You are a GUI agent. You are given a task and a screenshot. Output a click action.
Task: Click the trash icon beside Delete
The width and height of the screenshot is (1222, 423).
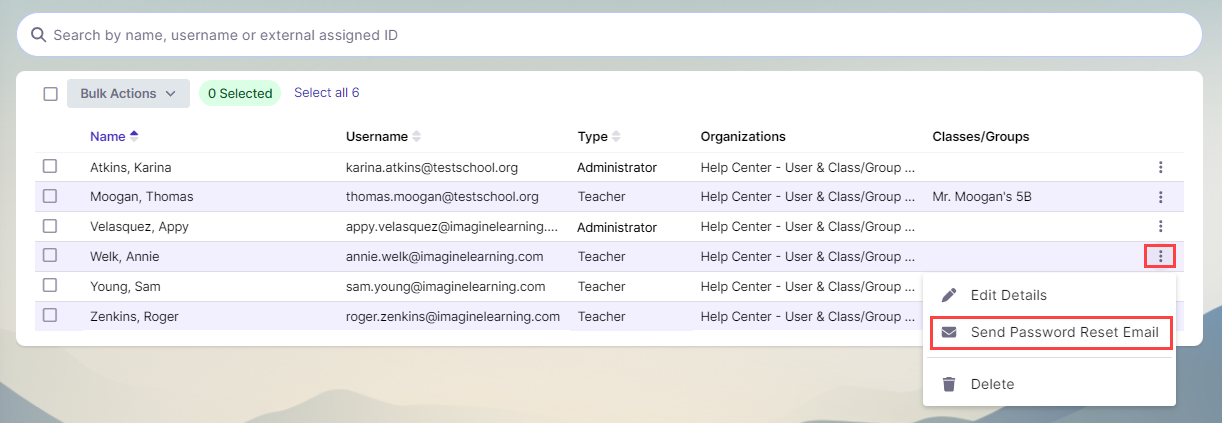949,384
